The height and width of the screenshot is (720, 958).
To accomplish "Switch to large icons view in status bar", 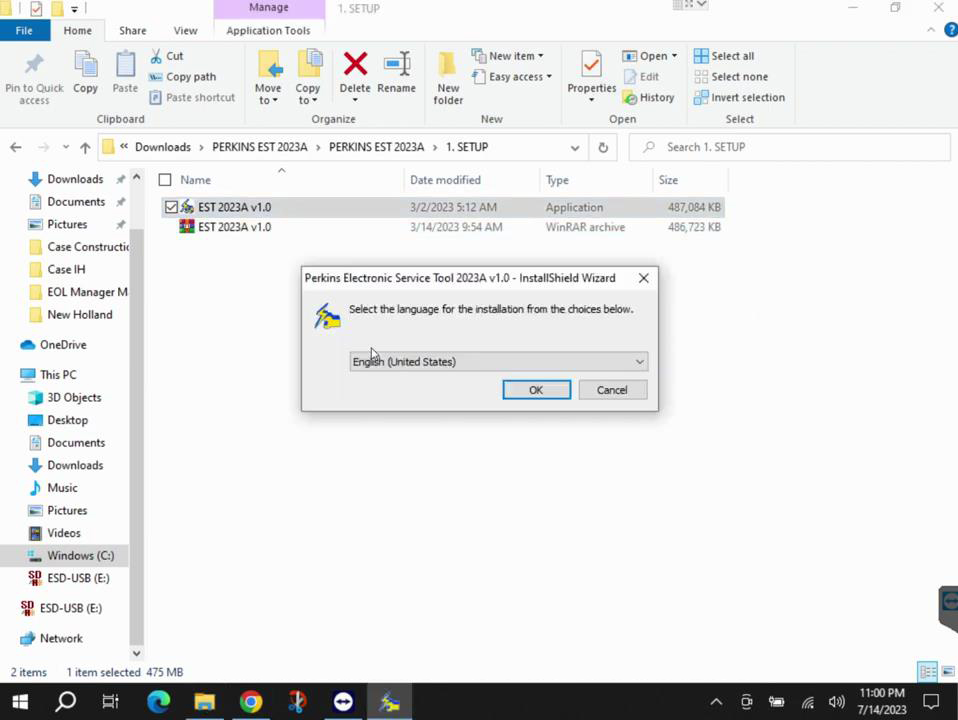I will click(948, 672).
